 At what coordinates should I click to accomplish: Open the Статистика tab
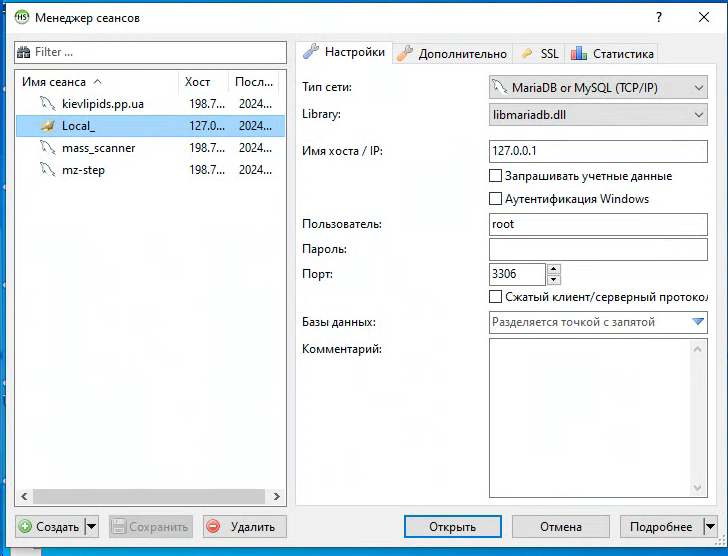point(613,54)
